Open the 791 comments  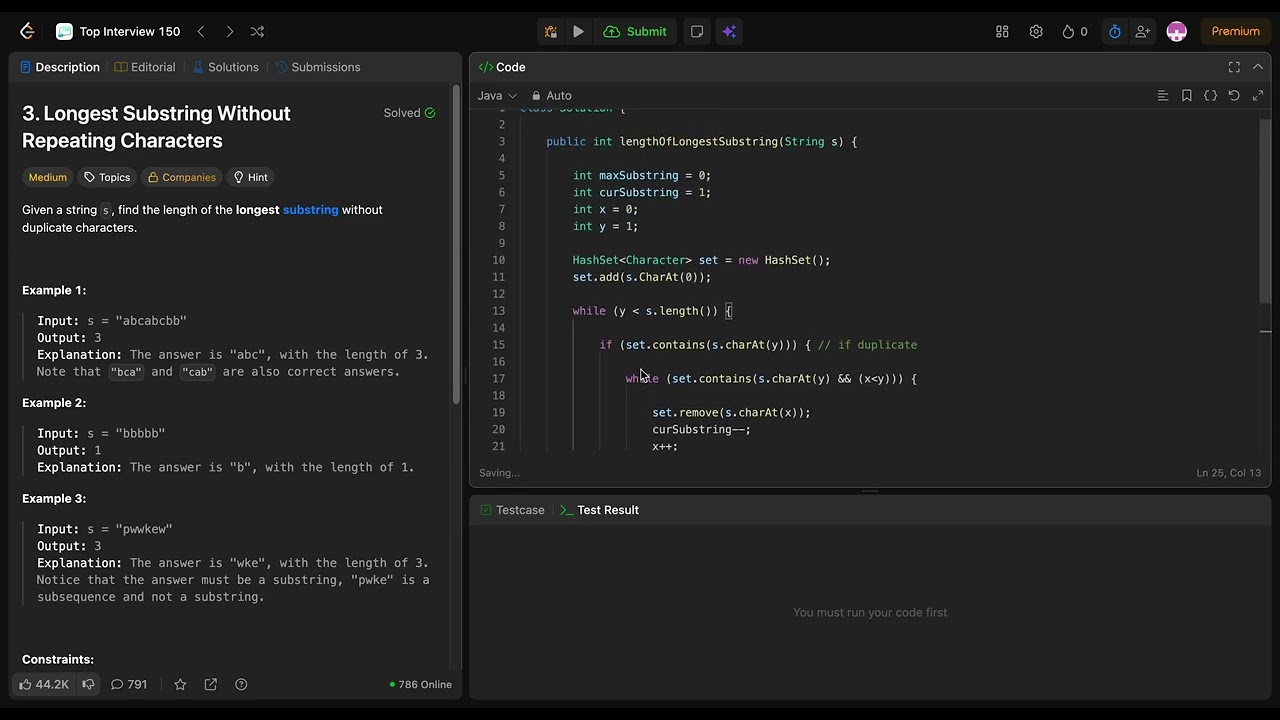[129, 684]
